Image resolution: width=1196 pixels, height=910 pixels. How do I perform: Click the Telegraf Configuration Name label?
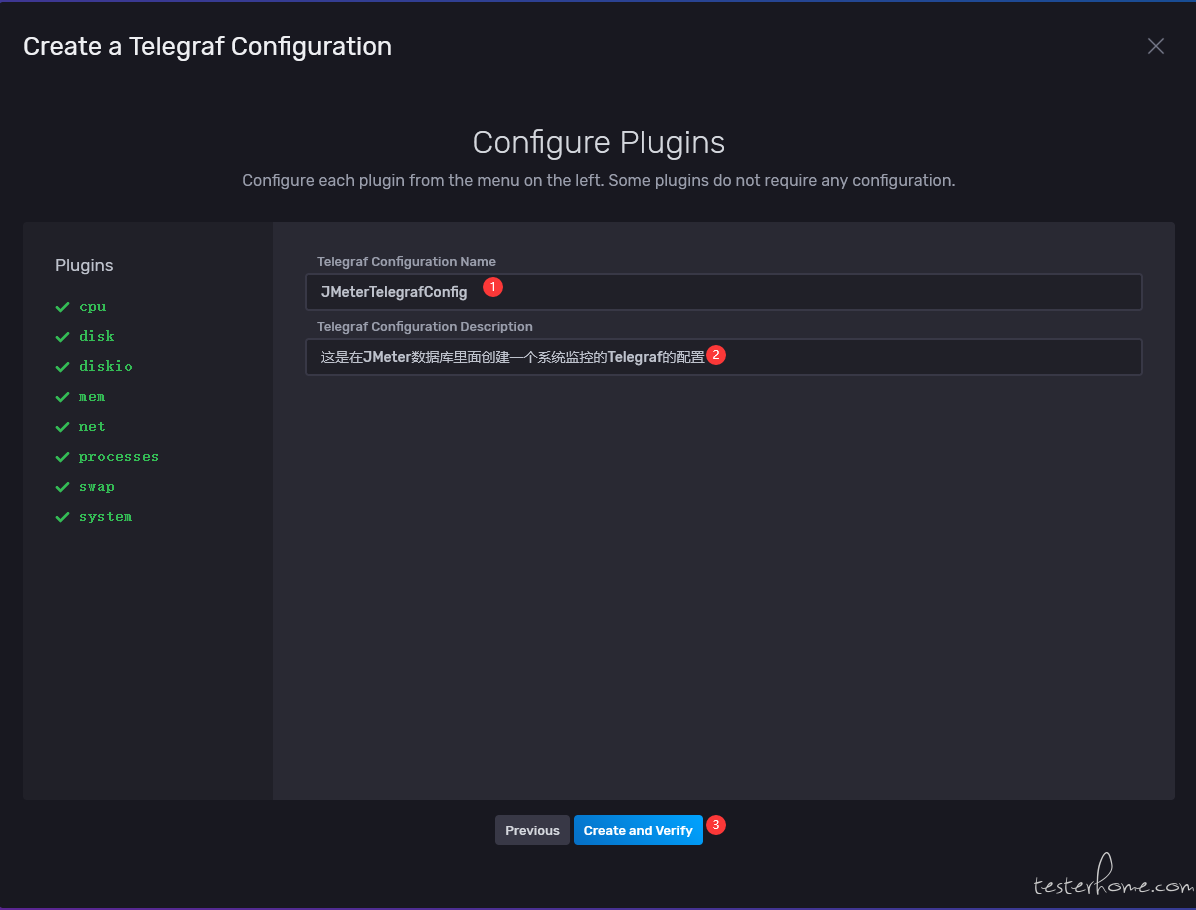(x=406, y=262)
